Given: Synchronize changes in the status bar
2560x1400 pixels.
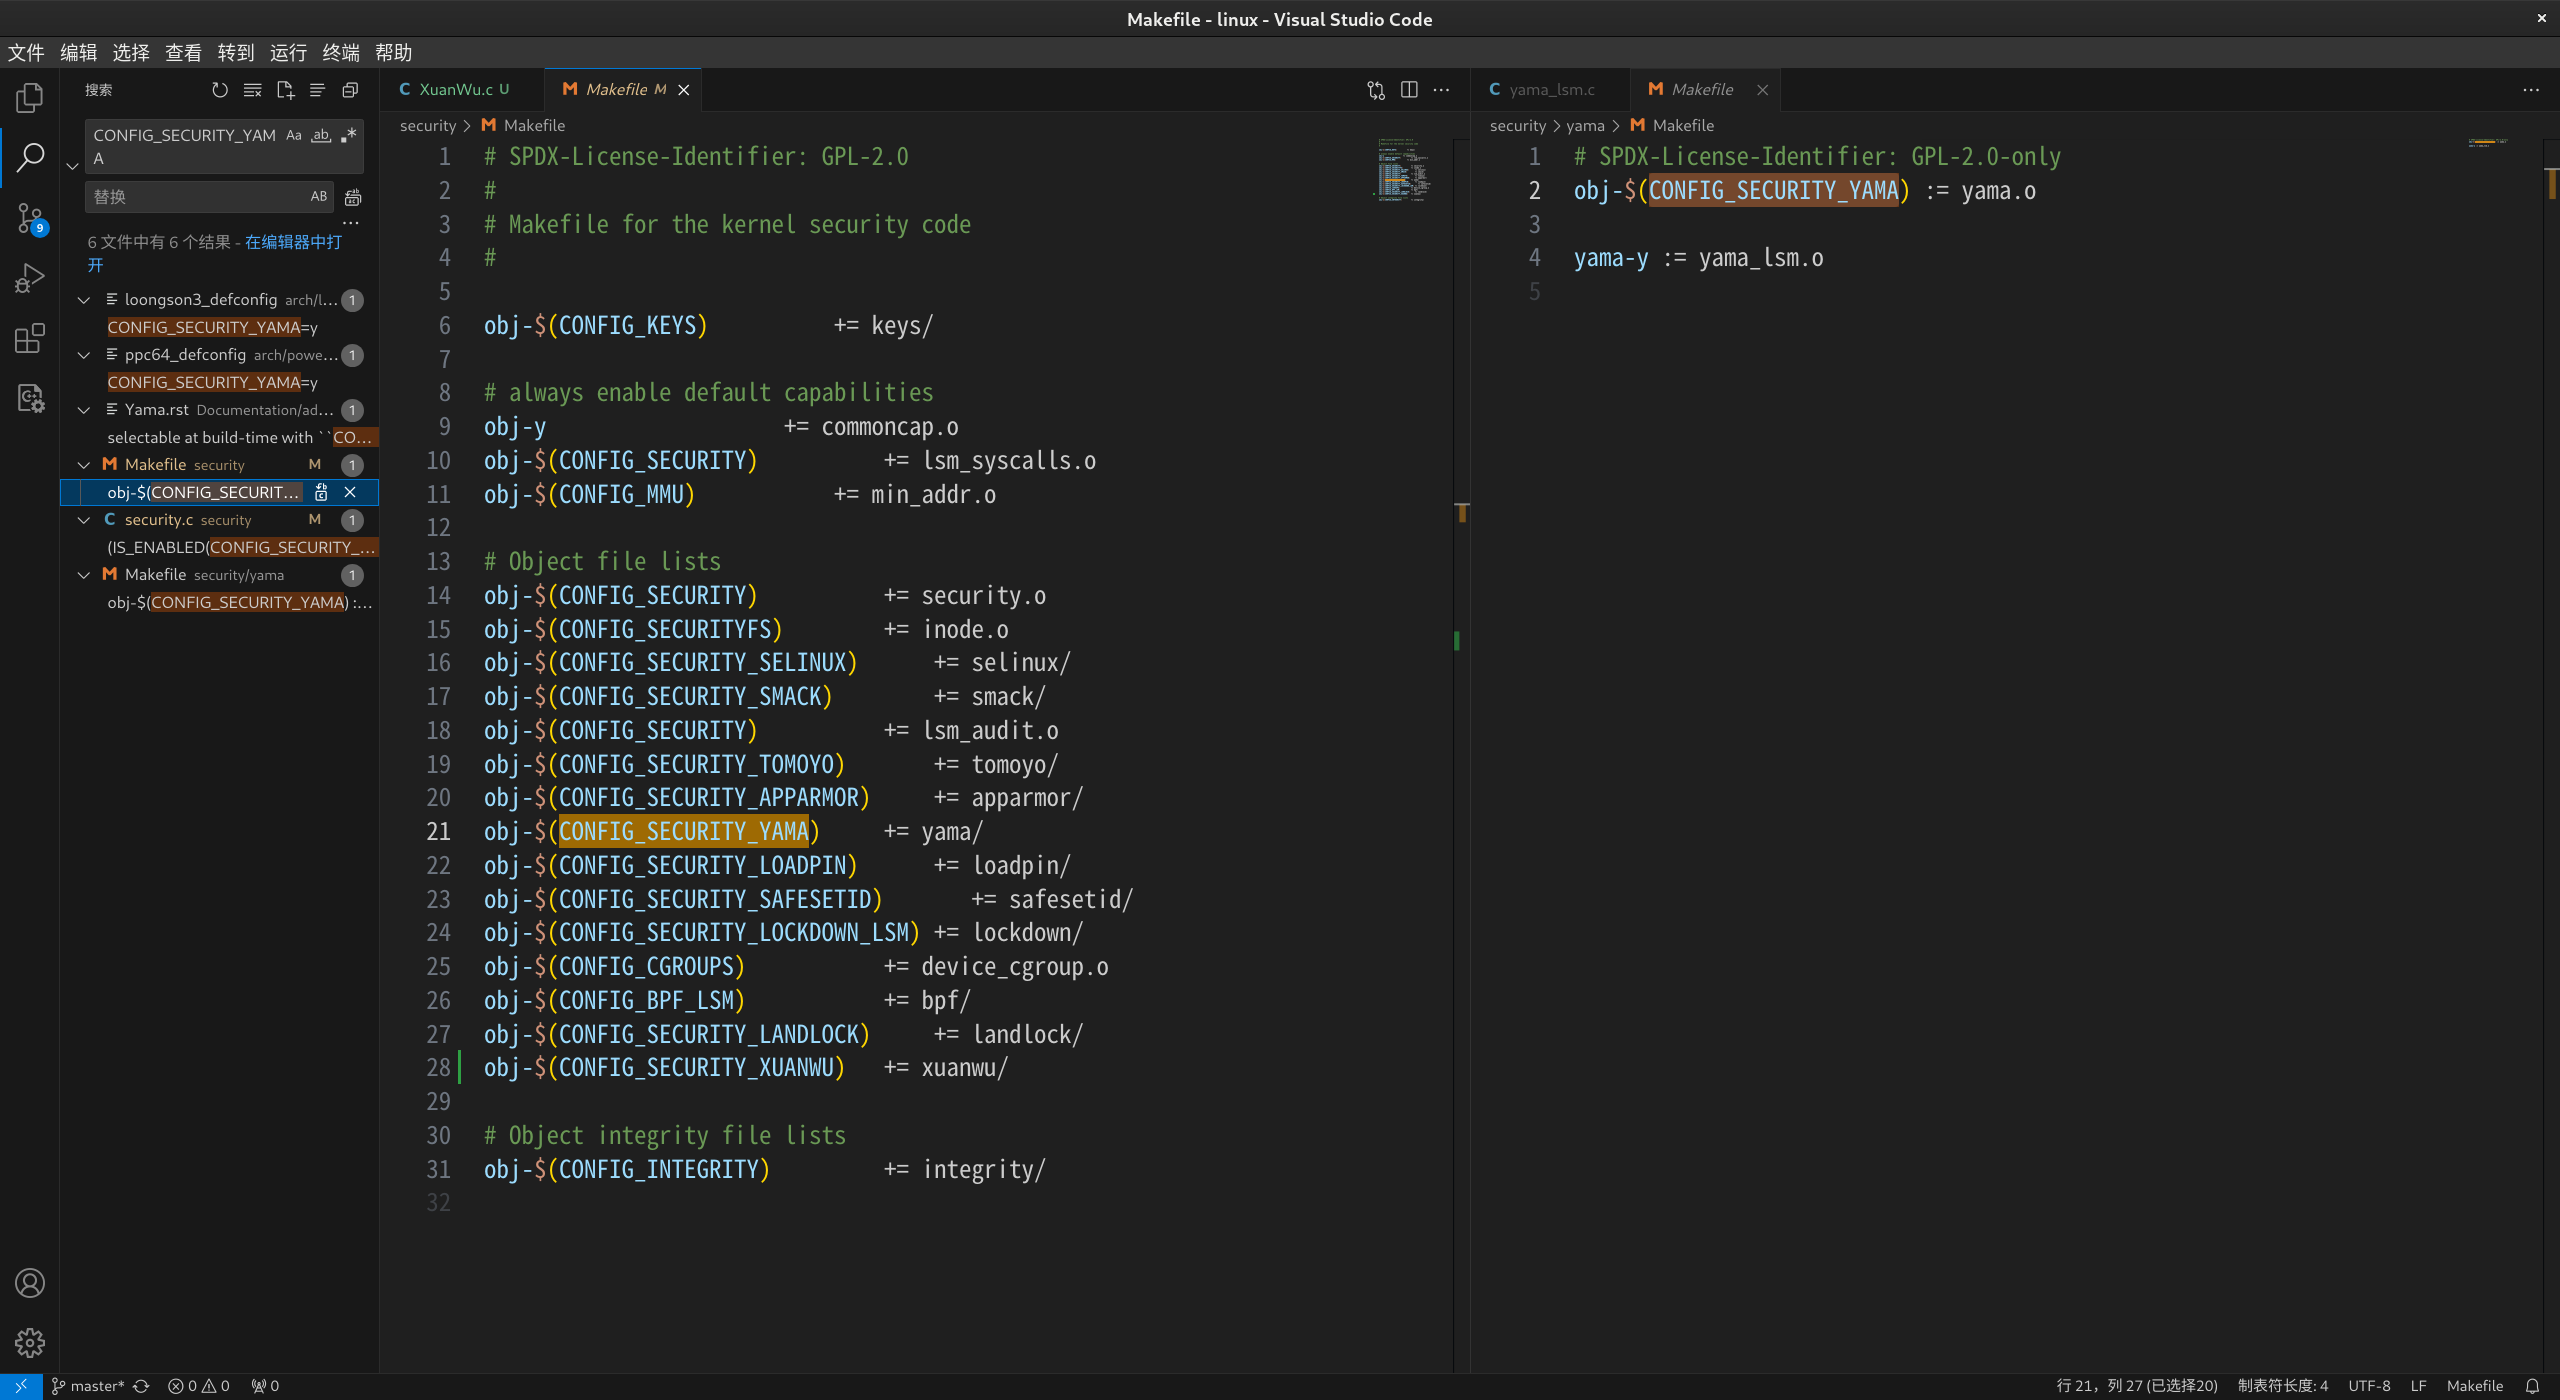Looking at the screenshot, I should [x=141, y=1386].
